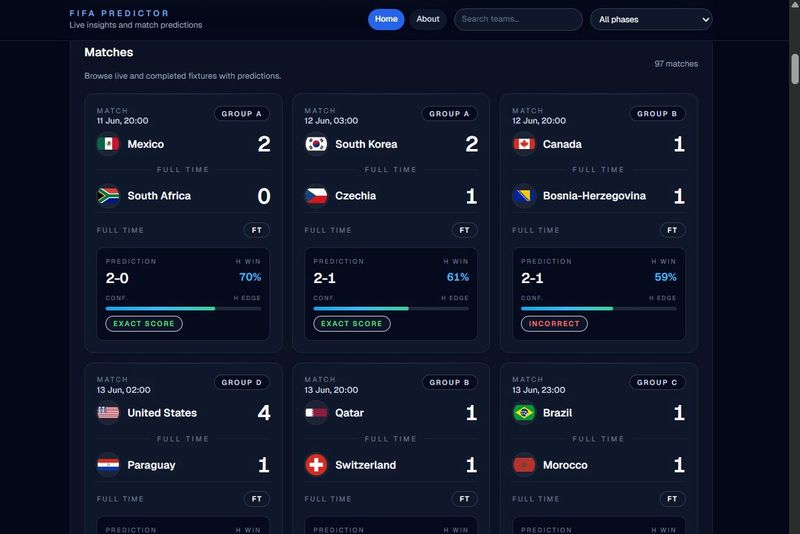This screenshot has width=800, height=534.
Task: Click the confidence bar in Mexico prediction
Action: 183,309
